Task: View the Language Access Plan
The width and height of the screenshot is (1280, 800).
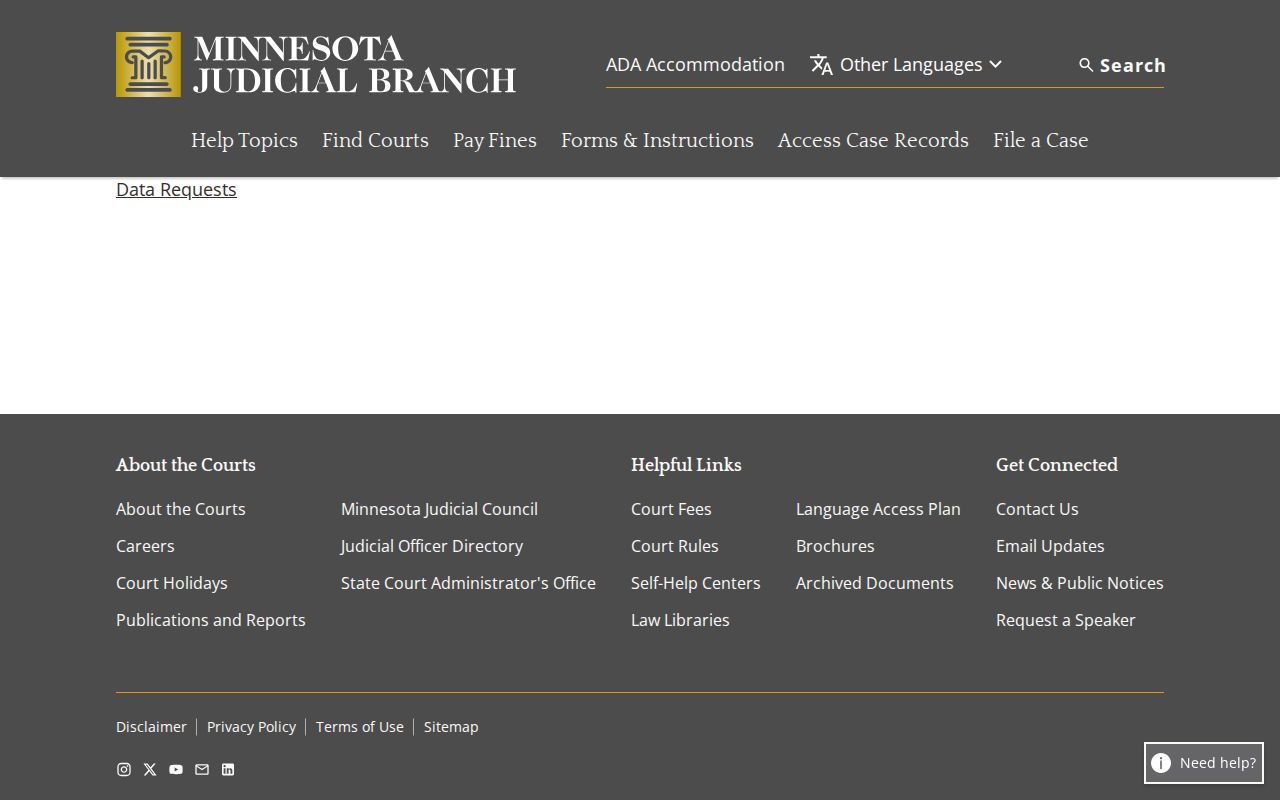Action: (878, 509)
